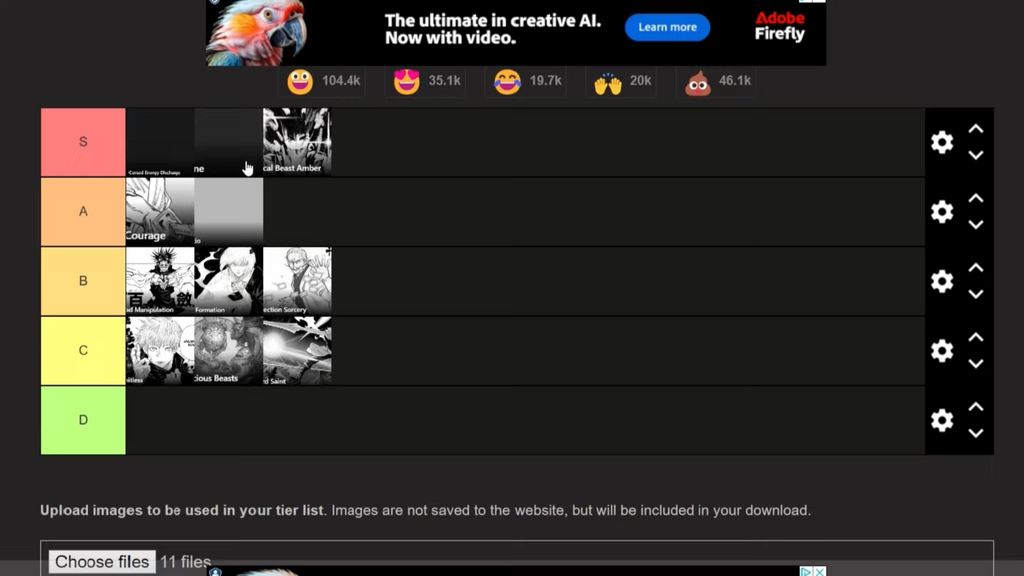Select the Cursed Energy Discharge image
The image size is (1024, 576).
click(160, 142)
